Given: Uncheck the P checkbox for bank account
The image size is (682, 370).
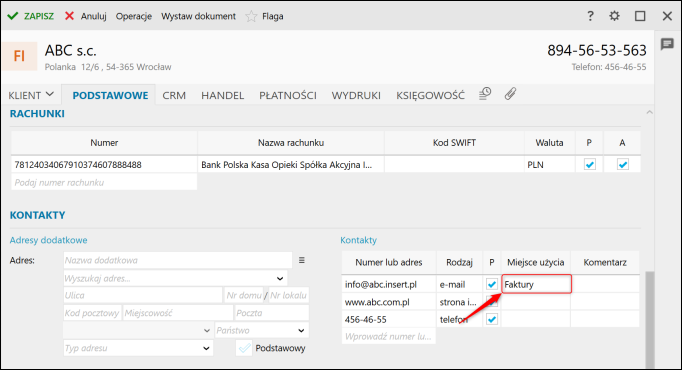Looking at the screenshot, I should [590, 164].
